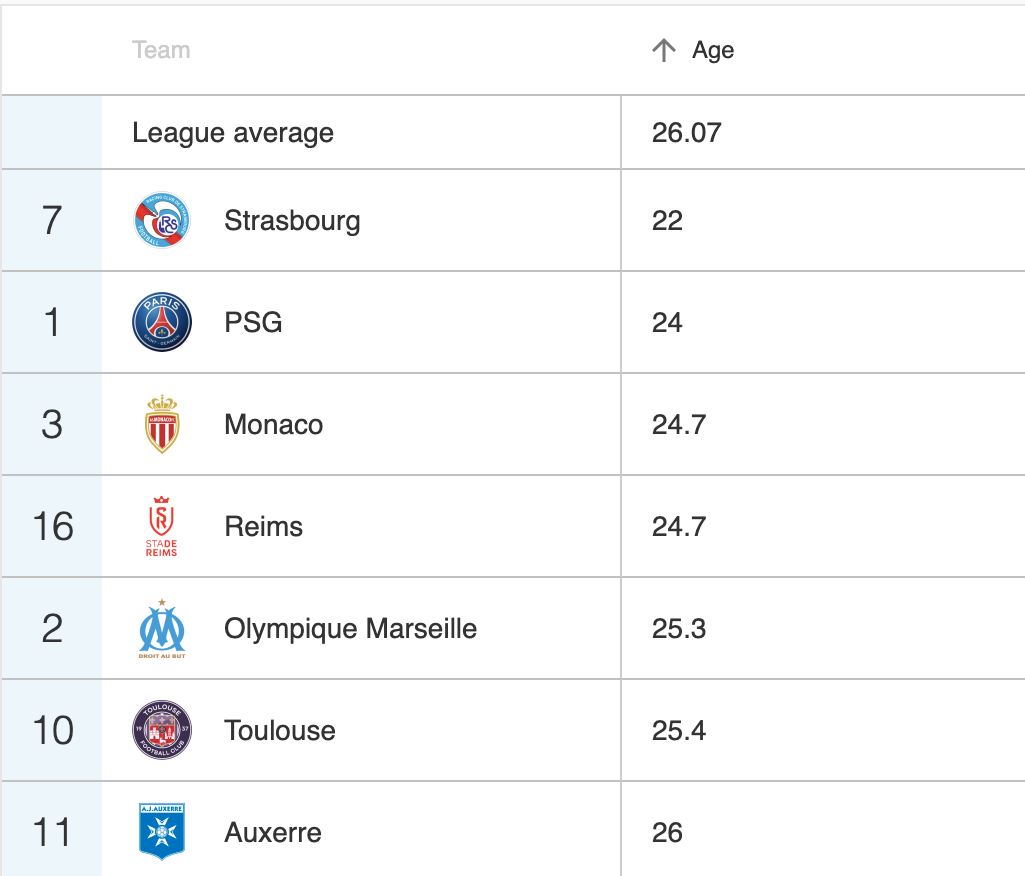Click the AJ Auxerre crest icon

point(162,832)
